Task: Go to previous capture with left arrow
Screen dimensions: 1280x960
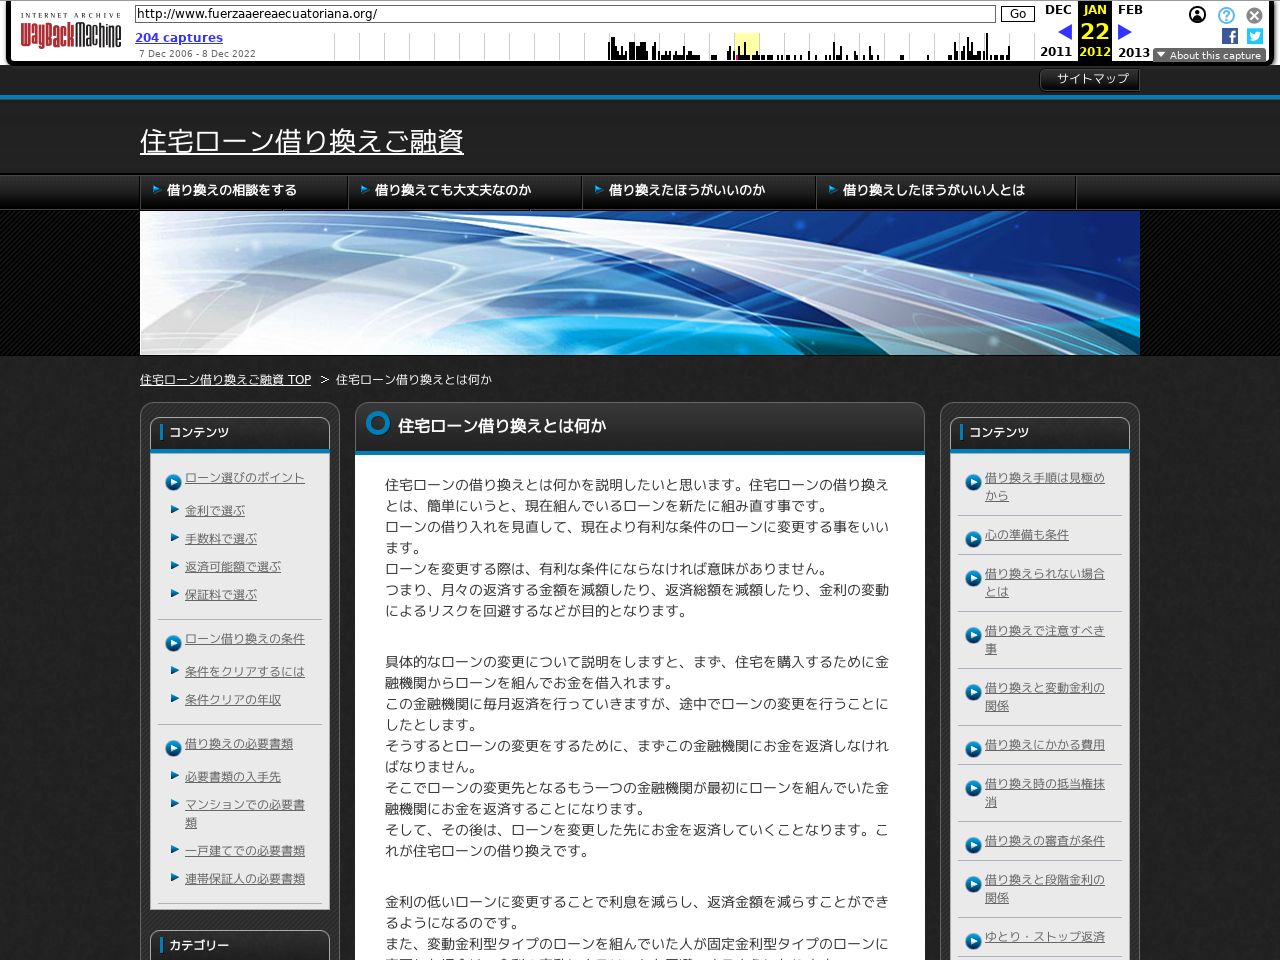Action: (1064, 32)
